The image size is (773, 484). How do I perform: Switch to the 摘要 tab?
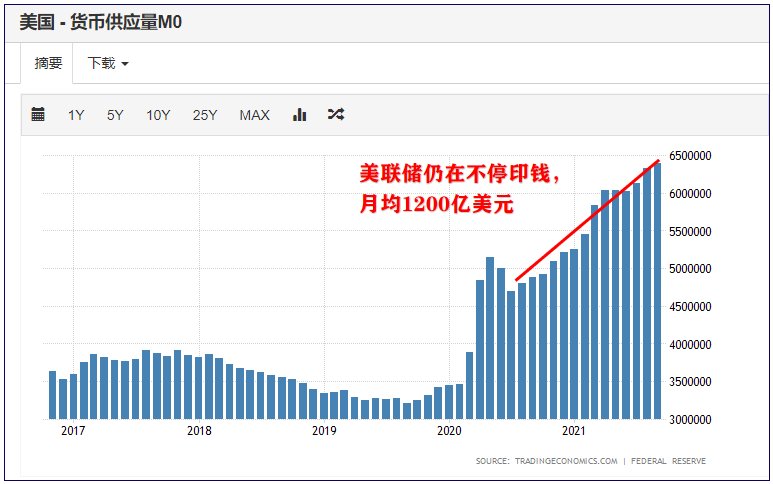[48, 63]
